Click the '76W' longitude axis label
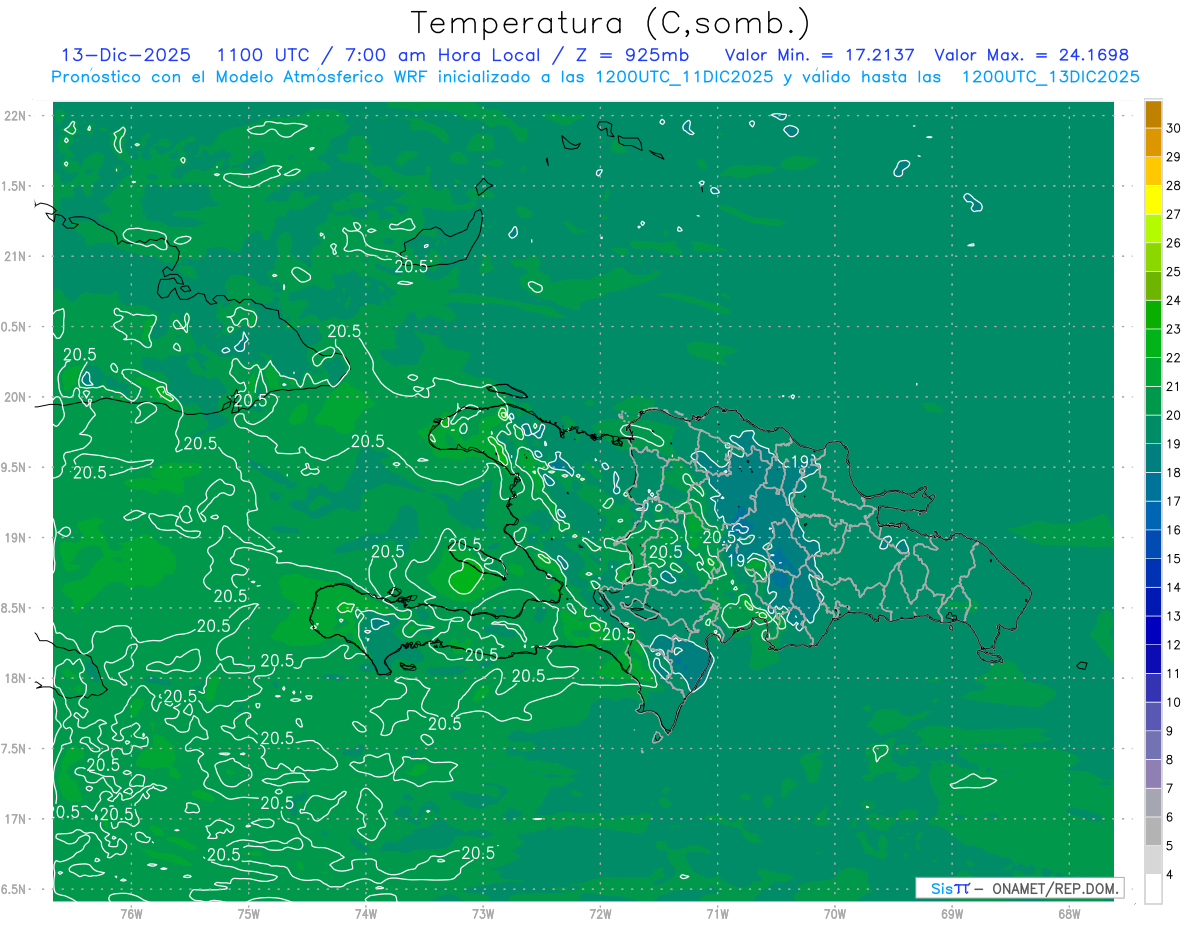1200x927 pixels. [131, 912]
